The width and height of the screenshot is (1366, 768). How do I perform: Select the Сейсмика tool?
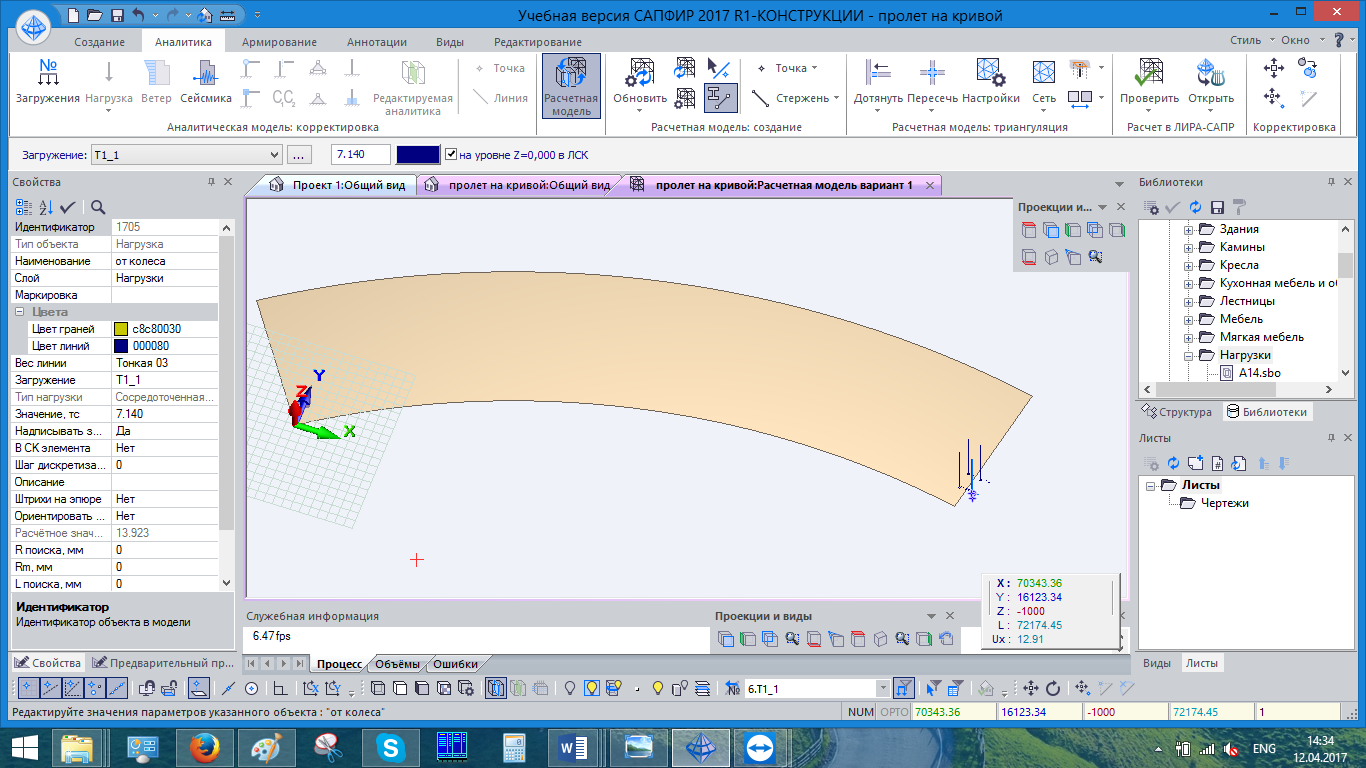click(x=206, y=81)
